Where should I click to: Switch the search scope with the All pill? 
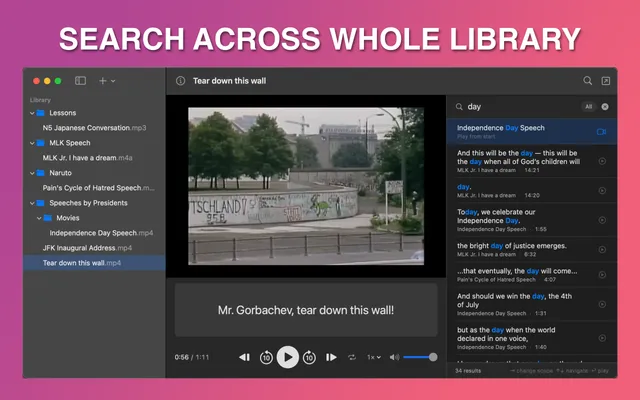click(x=588, y=107)
